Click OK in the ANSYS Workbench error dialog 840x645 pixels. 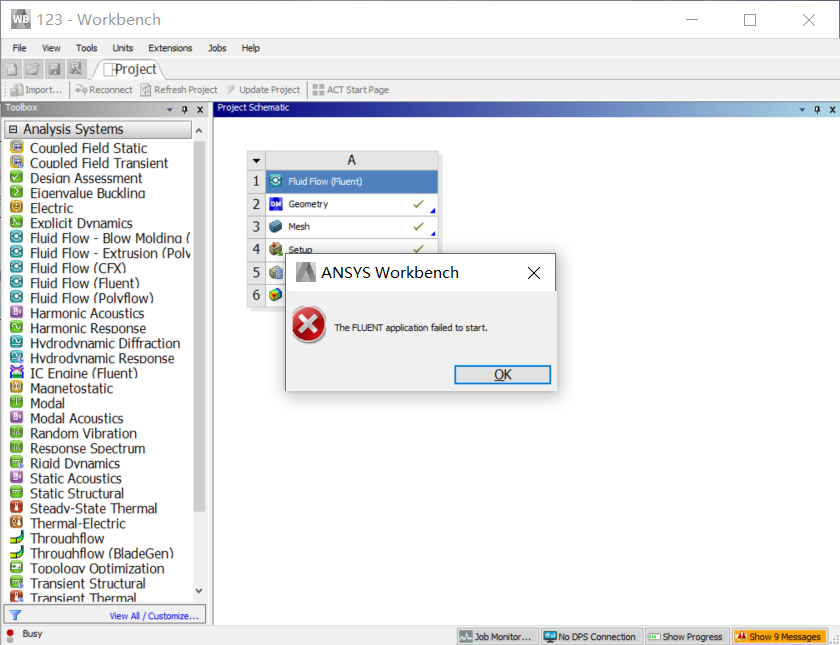[502, 374]
